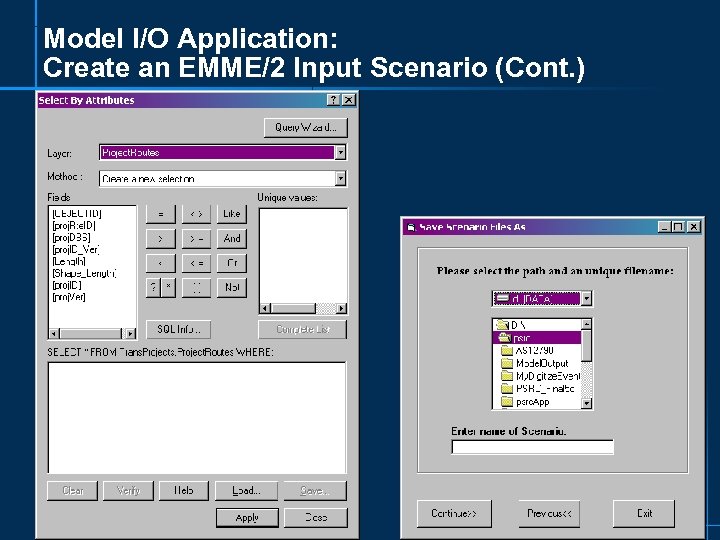
Task: Apply the attribute selection
Action: [x=247, y=518]
